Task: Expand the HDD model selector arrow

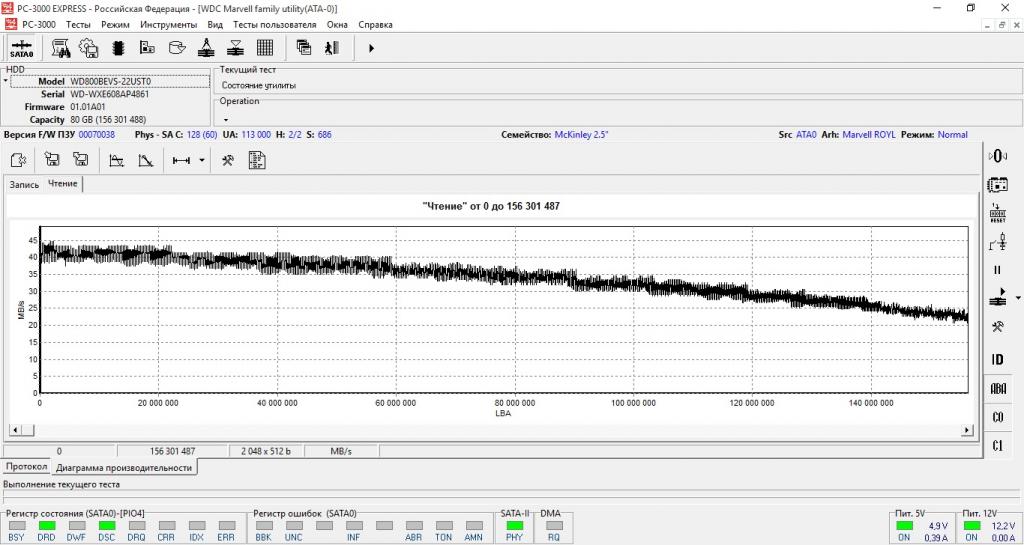Action: (x=6, y=81)
